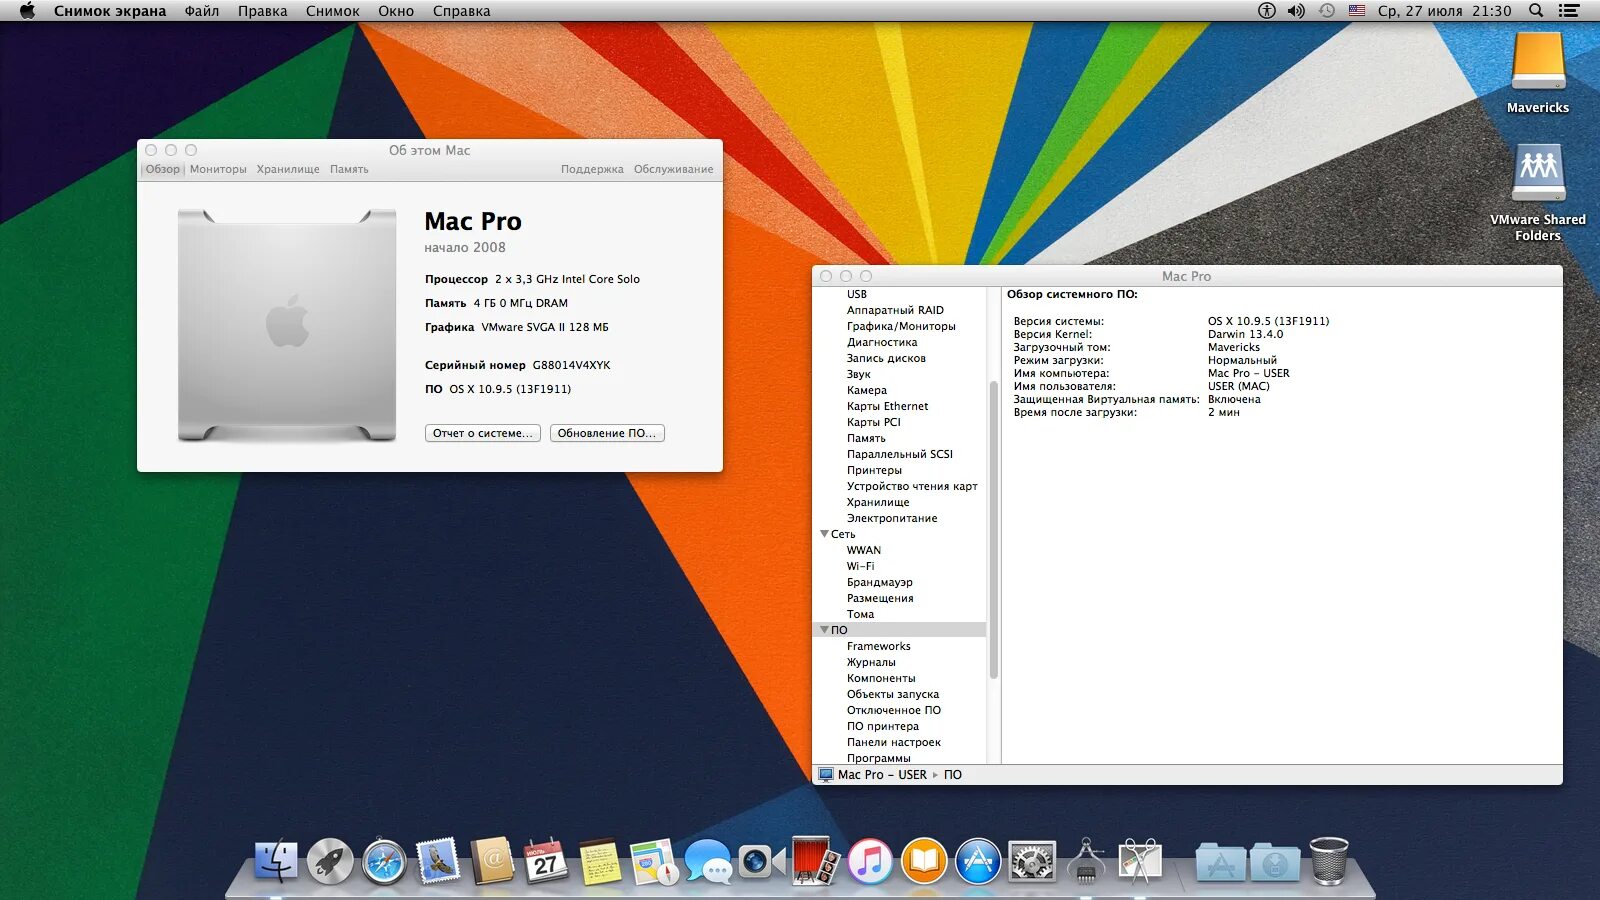This screenshot has width=1600, height=900.
Task: Open Maps icon in the Dock
Action: [x=654, y=860]
